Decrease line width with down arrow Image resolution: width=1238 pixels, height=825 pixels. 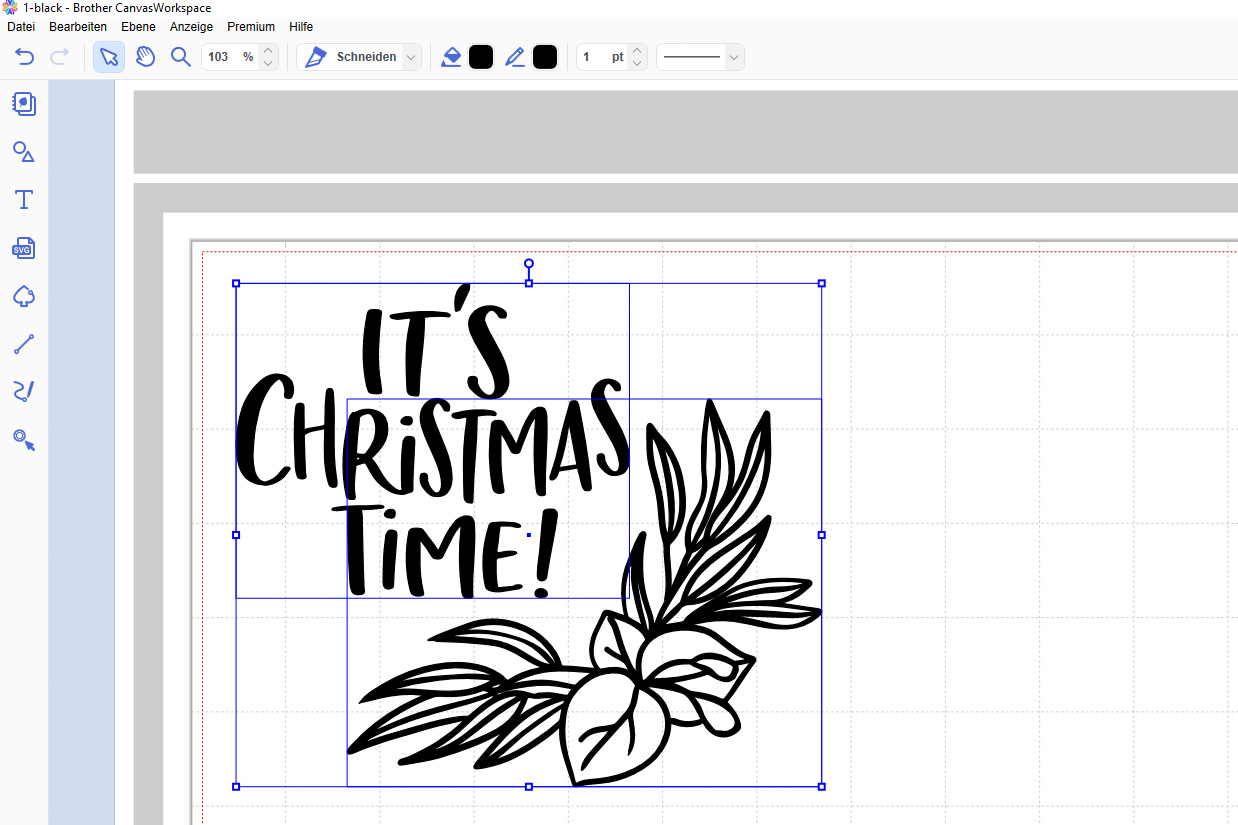637,64
